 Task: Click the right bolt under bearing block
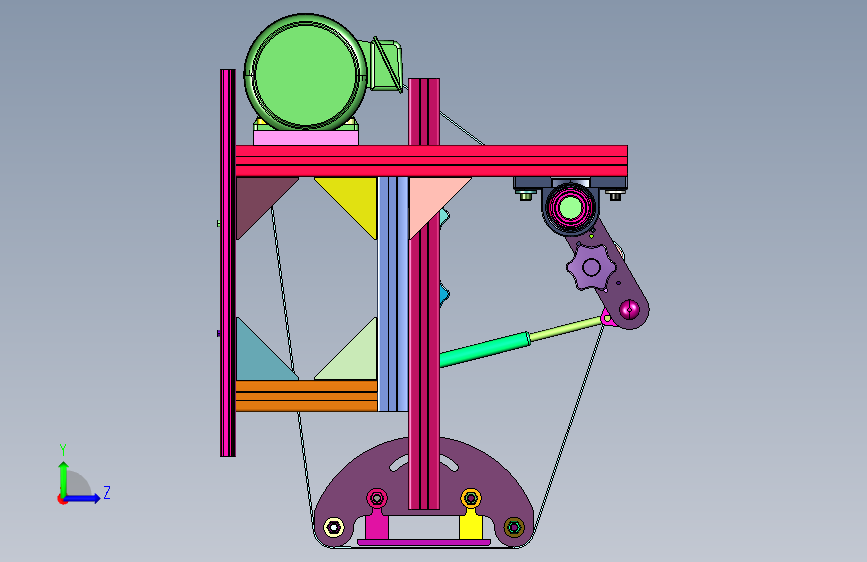(615, 195)
